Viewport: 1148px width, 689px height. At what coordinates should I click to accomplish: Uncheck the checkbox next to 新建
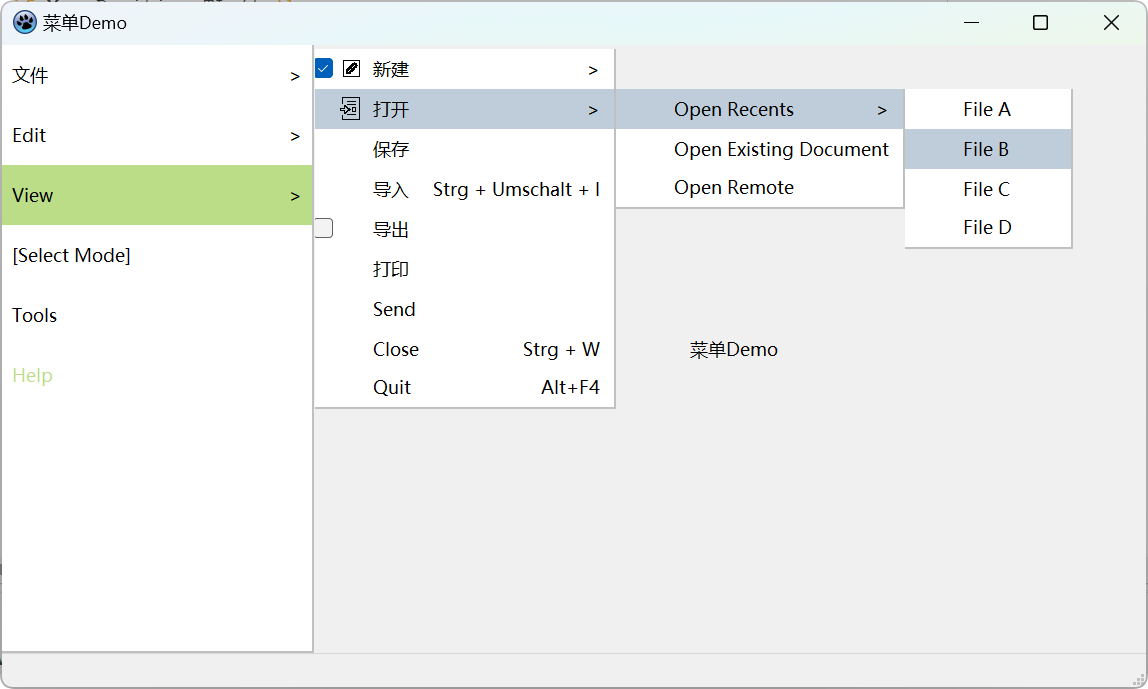point(324,69)
